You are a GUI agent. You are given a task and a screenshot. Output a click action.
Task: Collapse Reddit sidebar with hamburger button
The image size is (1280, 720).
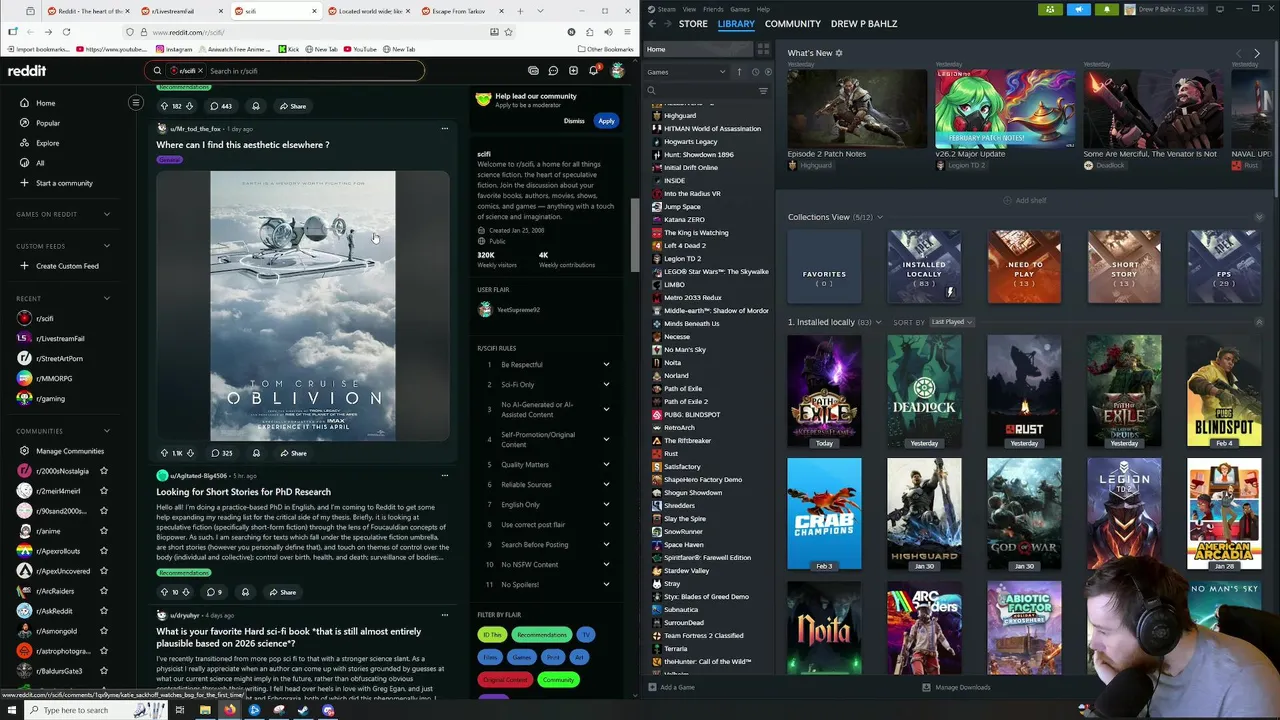[x=136, y=102]
